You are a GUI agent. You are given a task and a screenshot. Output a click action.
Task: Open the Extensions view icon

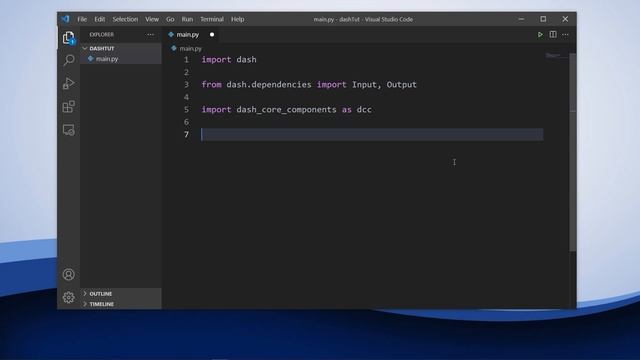[69, 107]
